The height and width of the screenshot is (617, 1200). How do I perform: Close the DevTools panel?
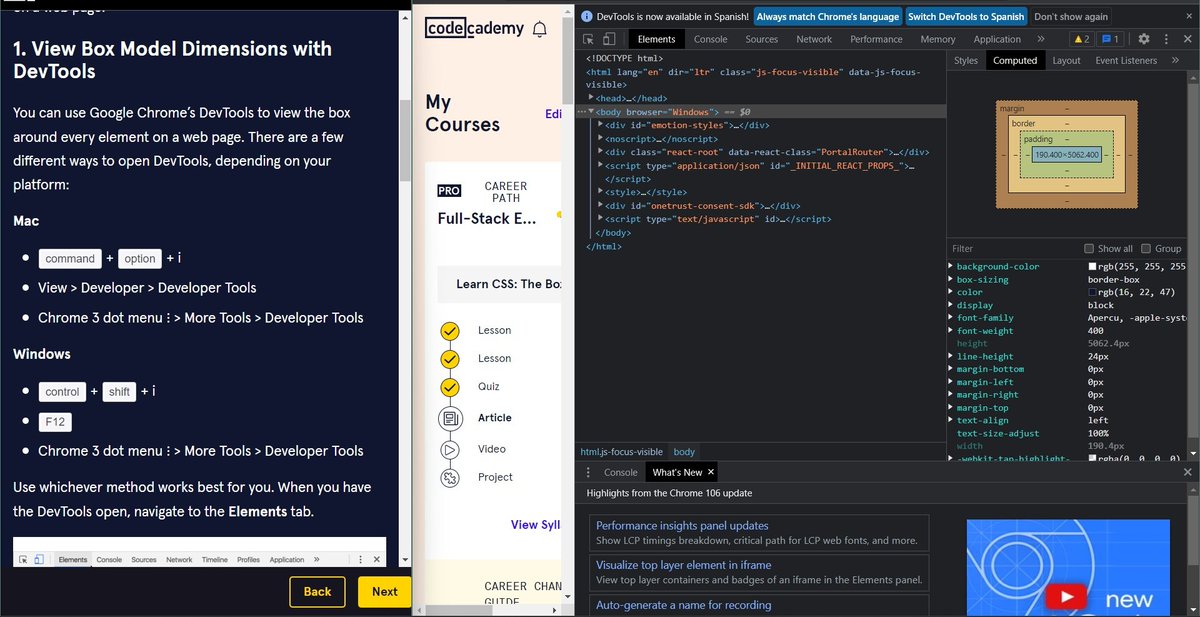pos(1187,39)
